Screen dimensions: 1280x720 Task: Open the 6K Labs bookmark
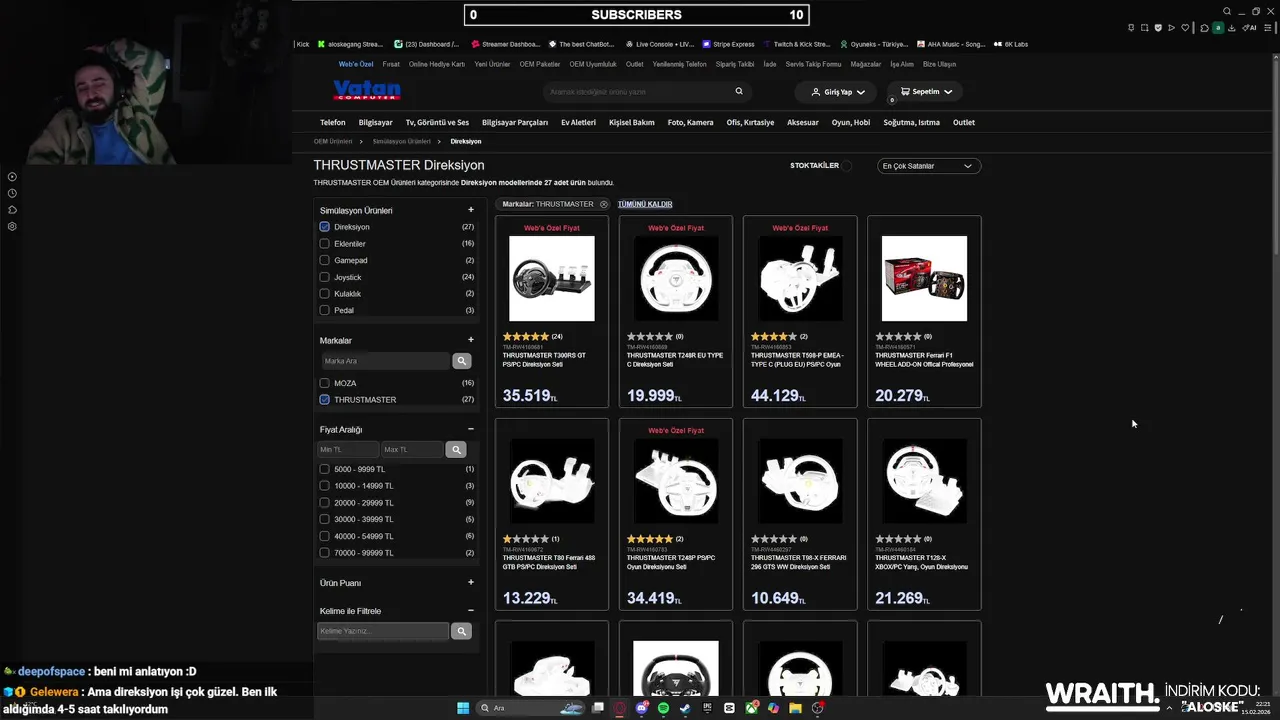(x=1011, y=44)
